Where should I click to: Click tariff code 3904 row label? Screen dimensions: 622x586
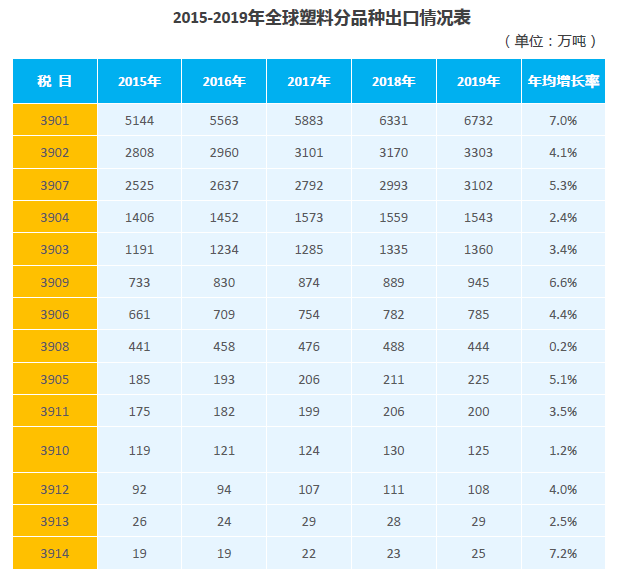pos(55,217)
